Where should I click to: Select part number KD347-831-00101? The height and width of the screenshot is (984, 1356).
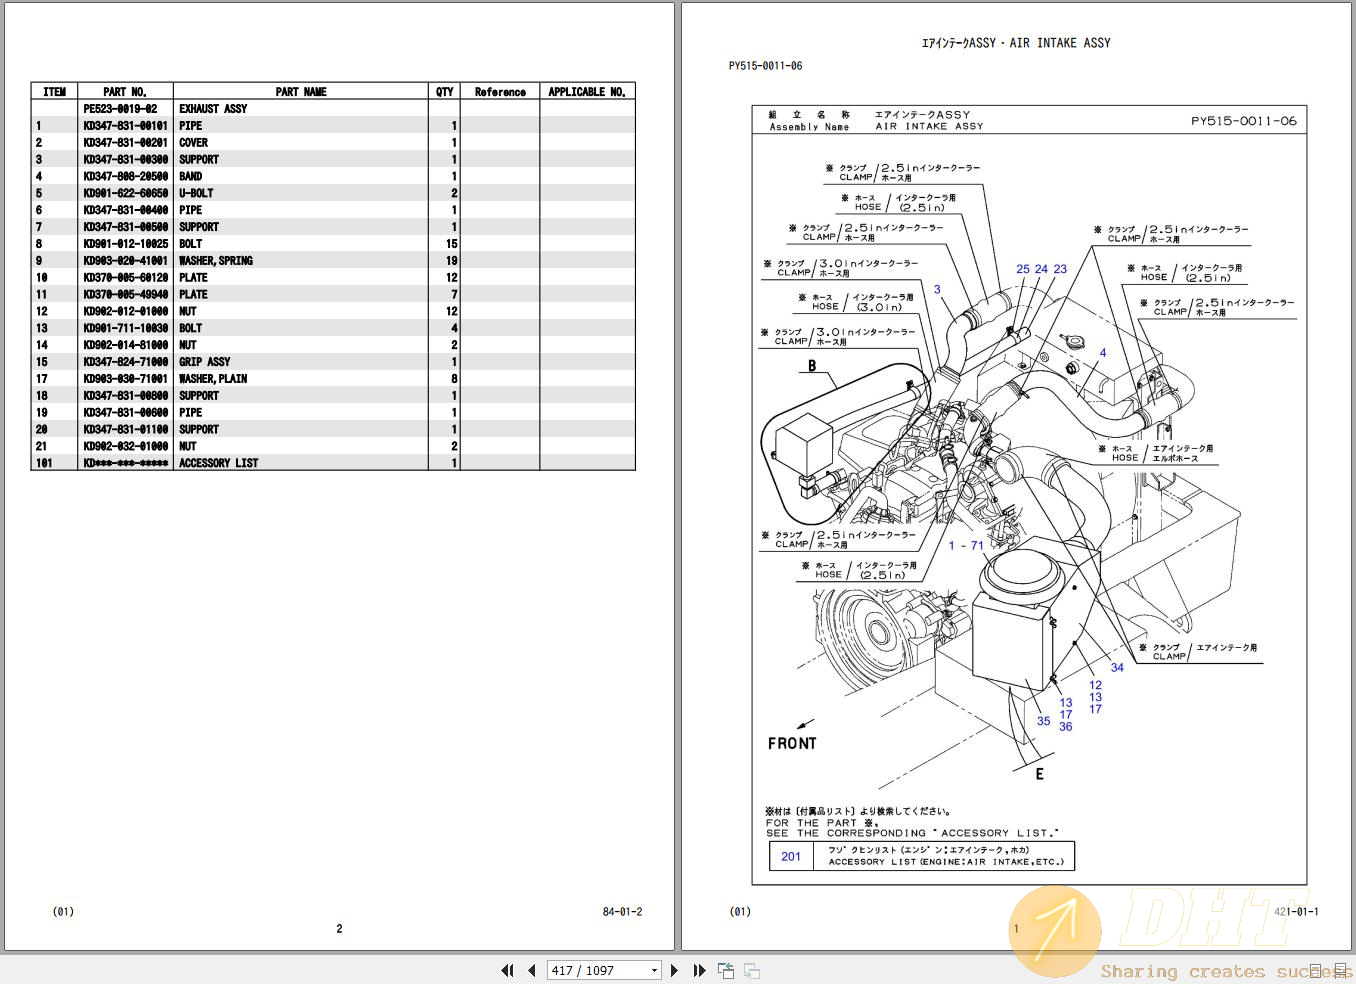125,125
